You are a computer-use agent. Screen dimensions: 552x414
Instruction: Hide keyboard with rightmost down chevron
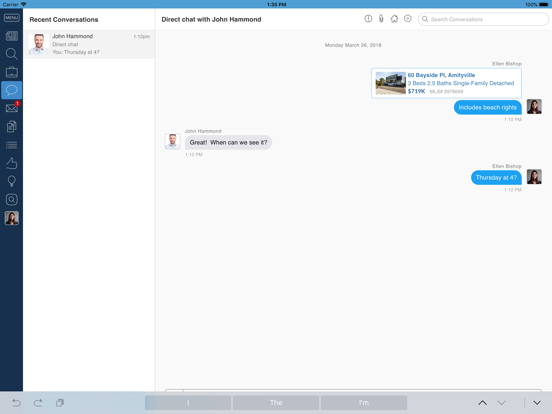click(x=537, y=402)
